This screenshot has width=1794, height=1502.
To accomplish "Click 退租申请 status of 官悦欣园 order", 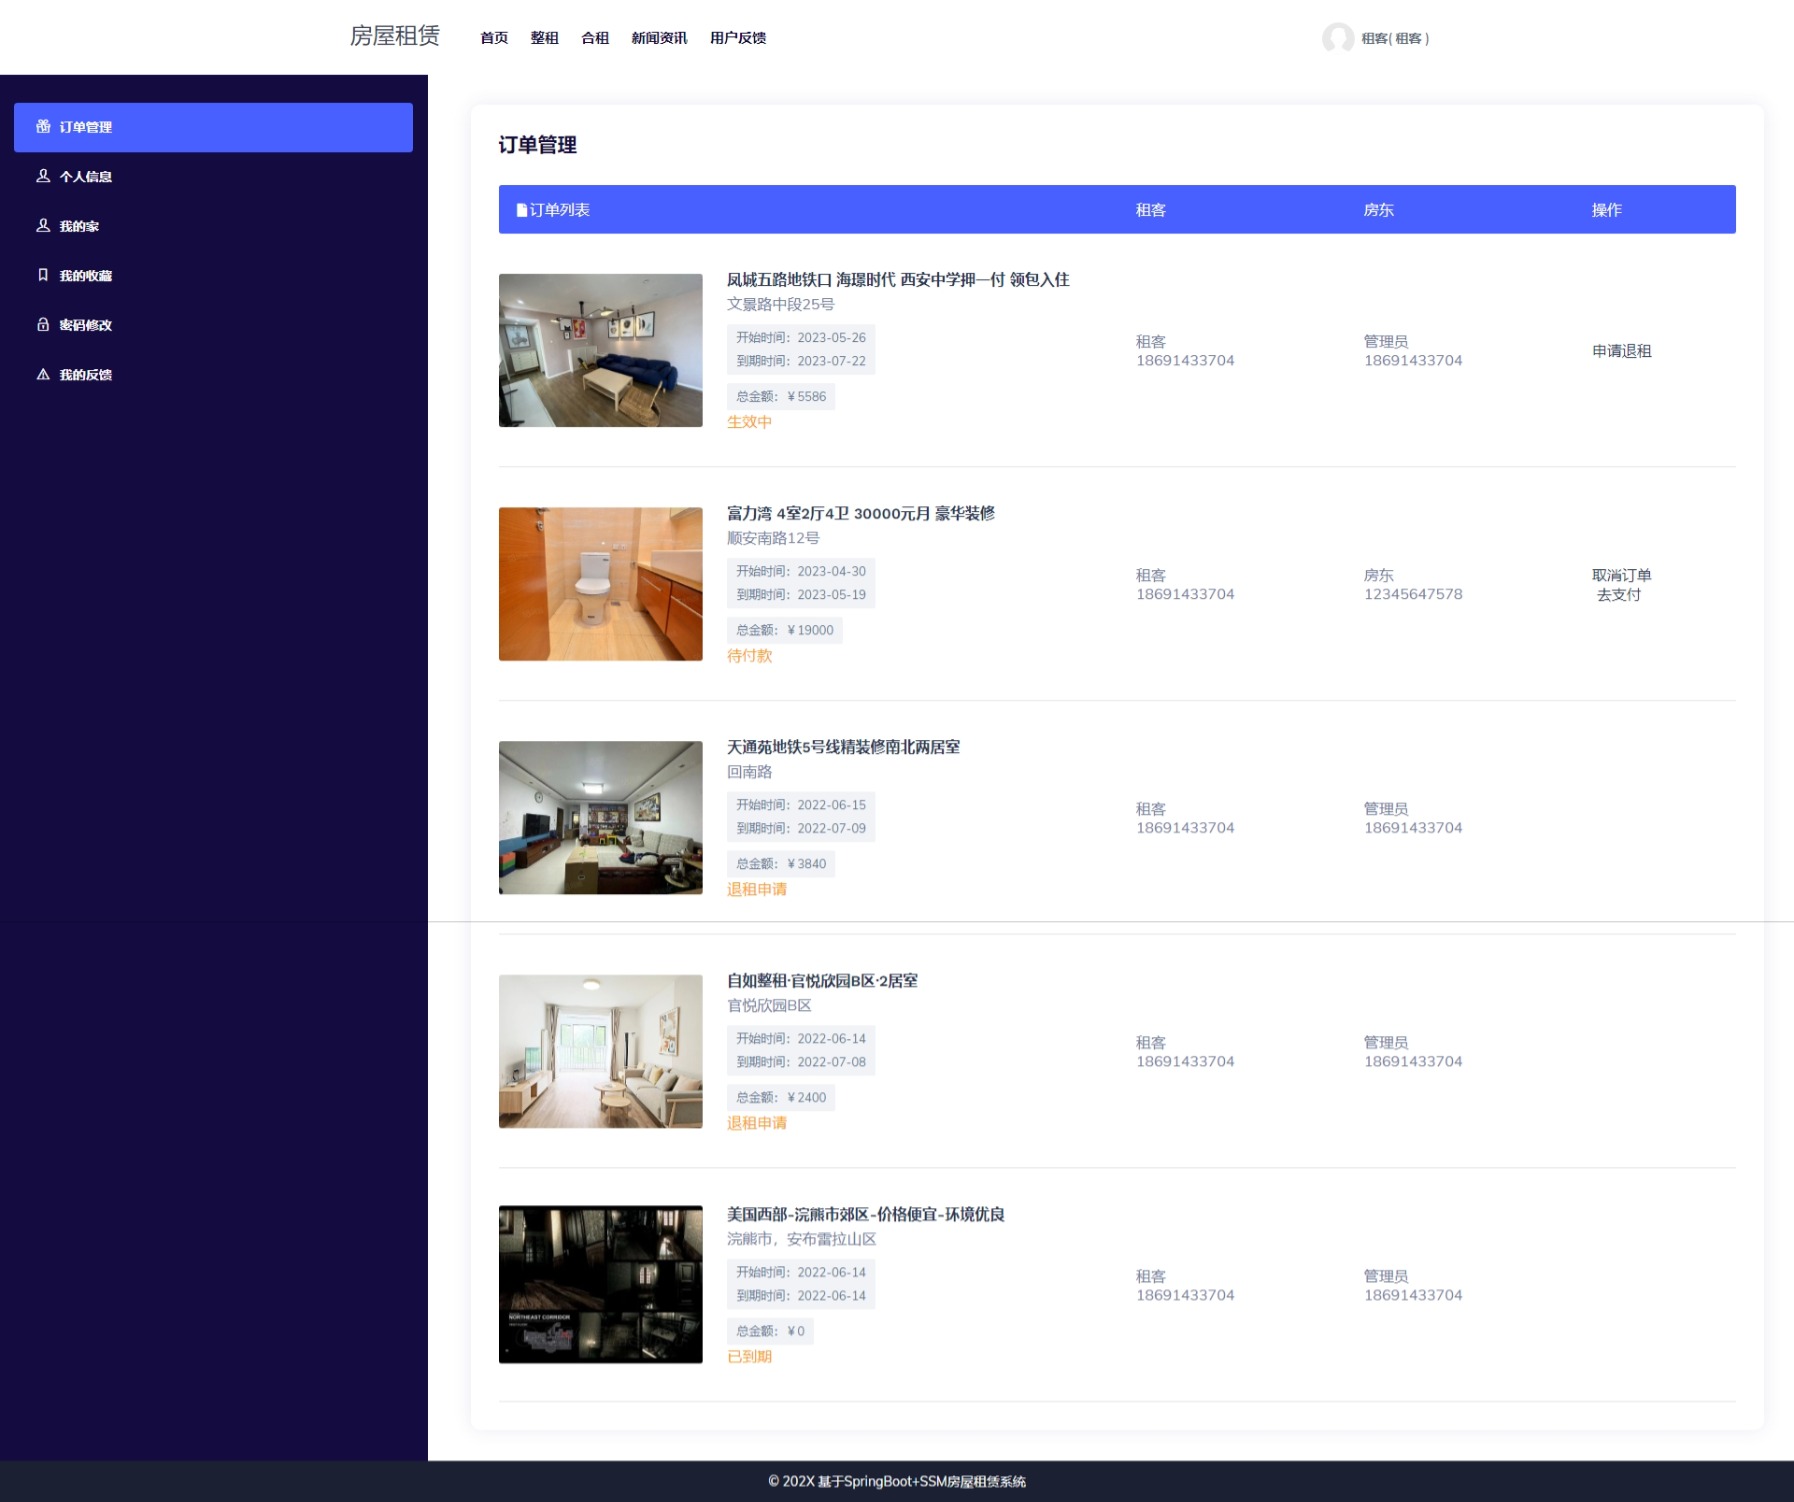I will pos(757,1123).
